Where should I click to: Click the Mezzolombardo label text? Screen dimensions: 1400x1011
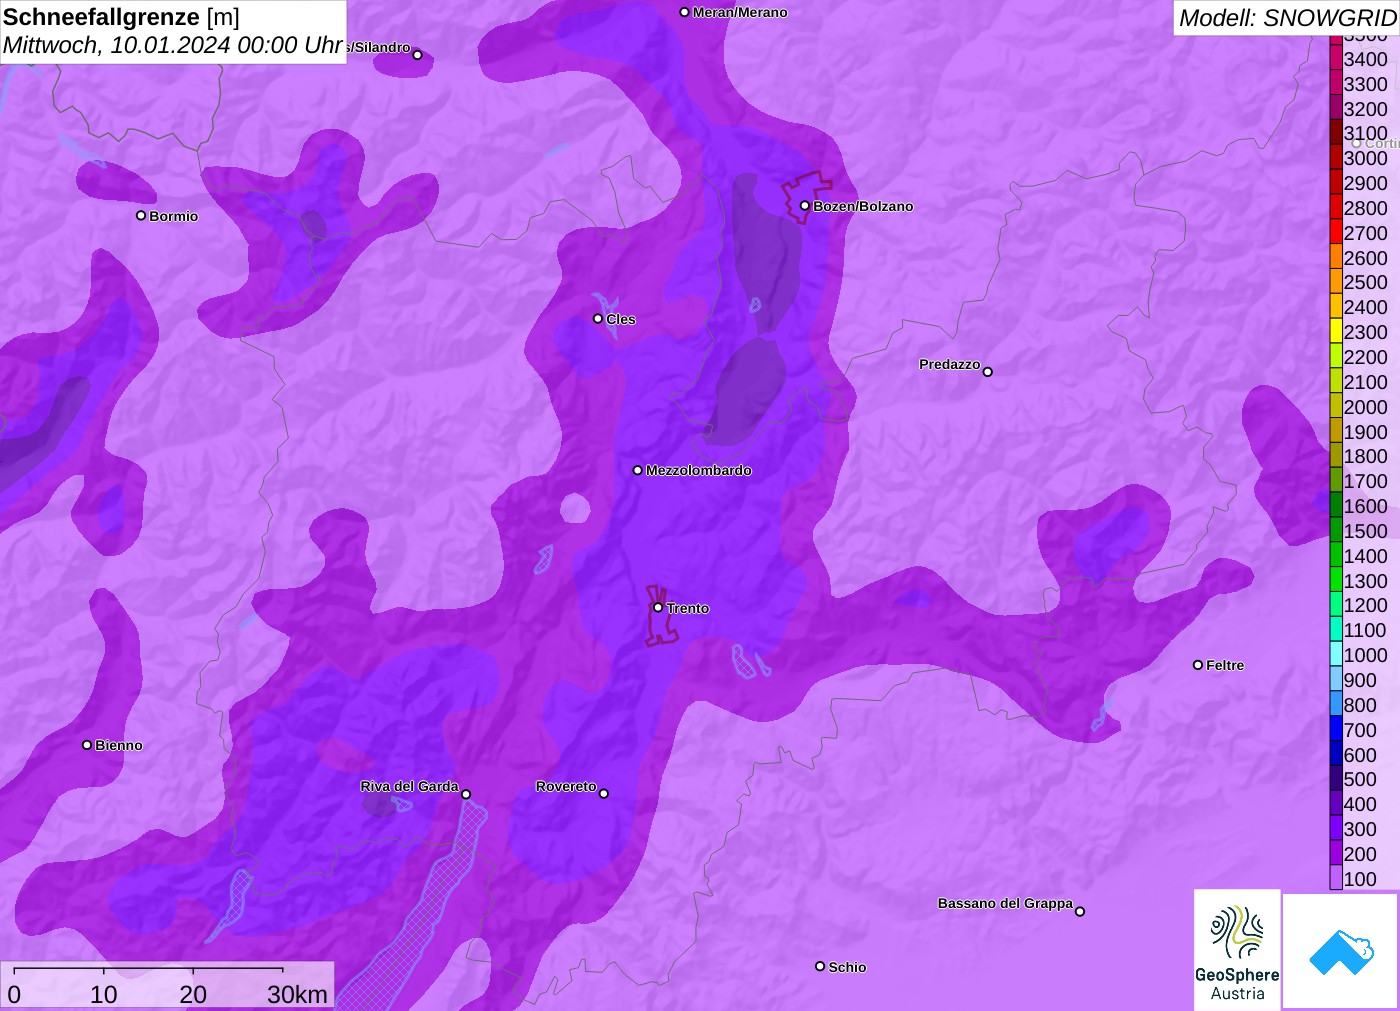pyautogui.click(x=699, y=470)
